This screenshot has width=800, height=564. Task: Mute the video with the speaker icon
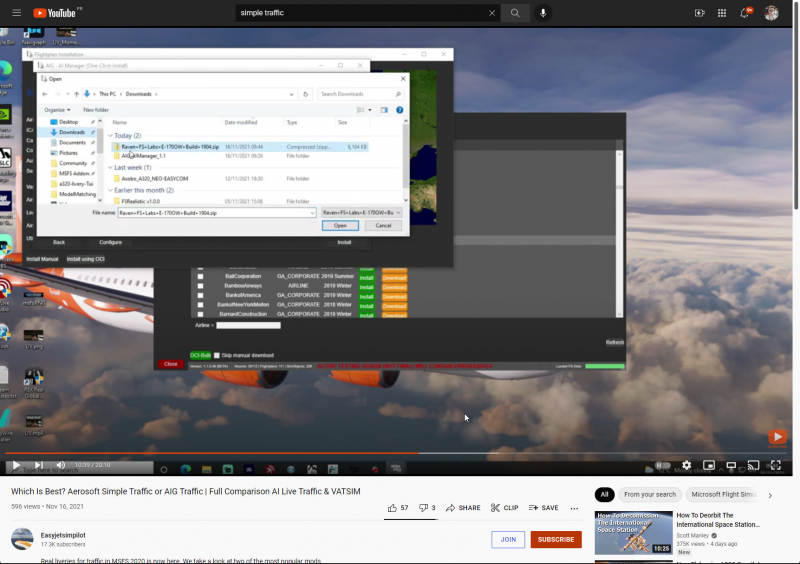[61, 465]
